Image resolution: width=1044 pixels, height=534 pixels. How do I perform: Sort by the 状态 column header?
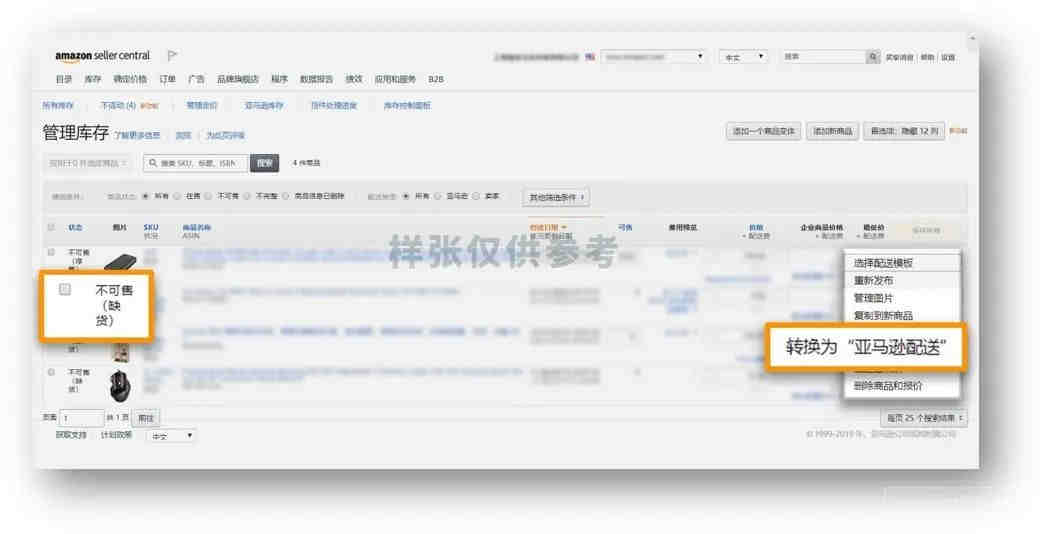point(75,228)
